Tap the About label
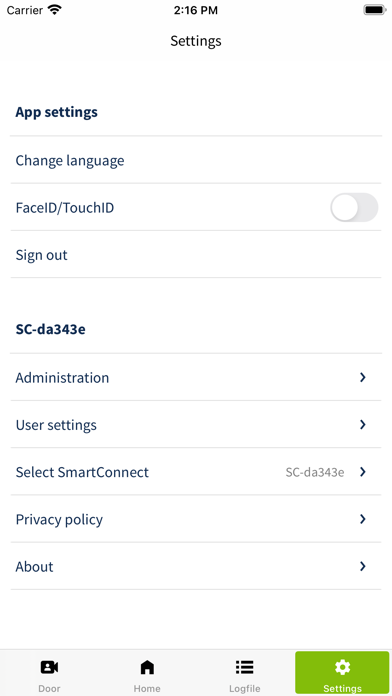 [x=35, y=566]
